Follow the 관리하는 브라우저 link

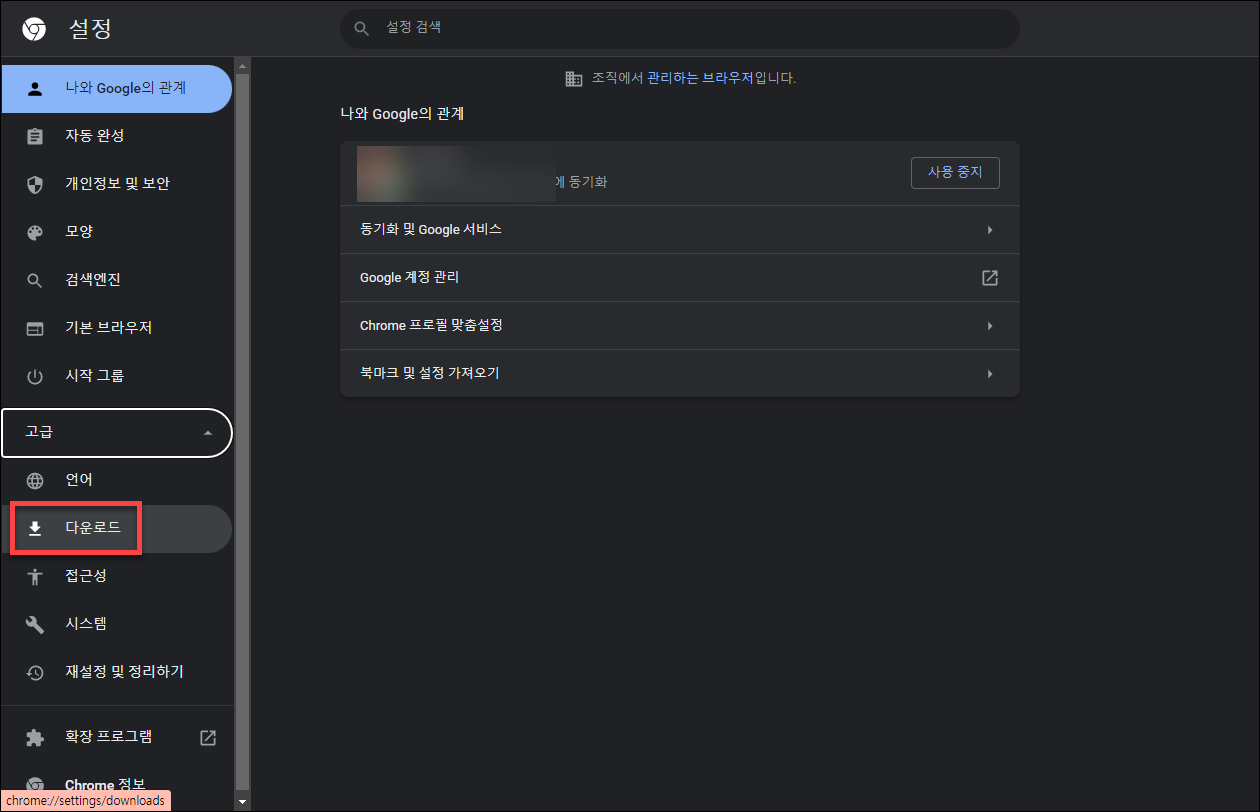tap(700, 78)
